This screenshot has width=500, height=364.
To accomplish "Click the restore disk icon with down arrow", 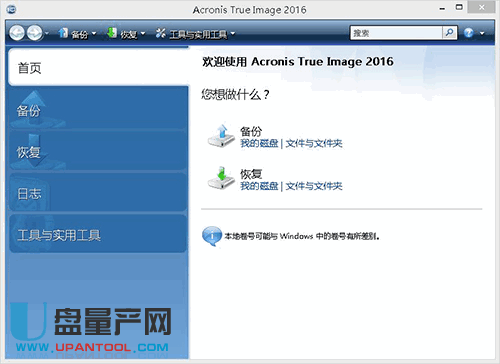I will [x=221, y=178].
